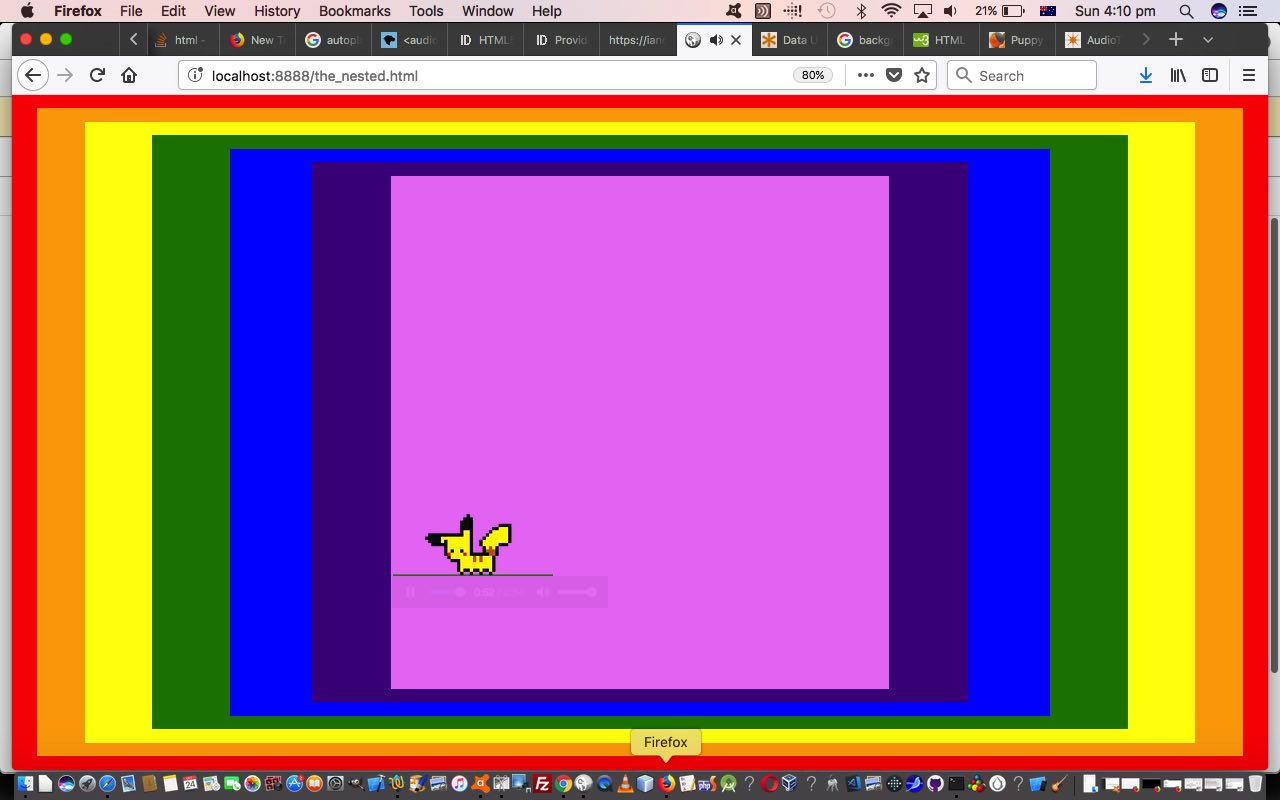Viewport: 1280px width, 800px height.
Task: Mute the page audio player
Action: click(x=542, y=592)
